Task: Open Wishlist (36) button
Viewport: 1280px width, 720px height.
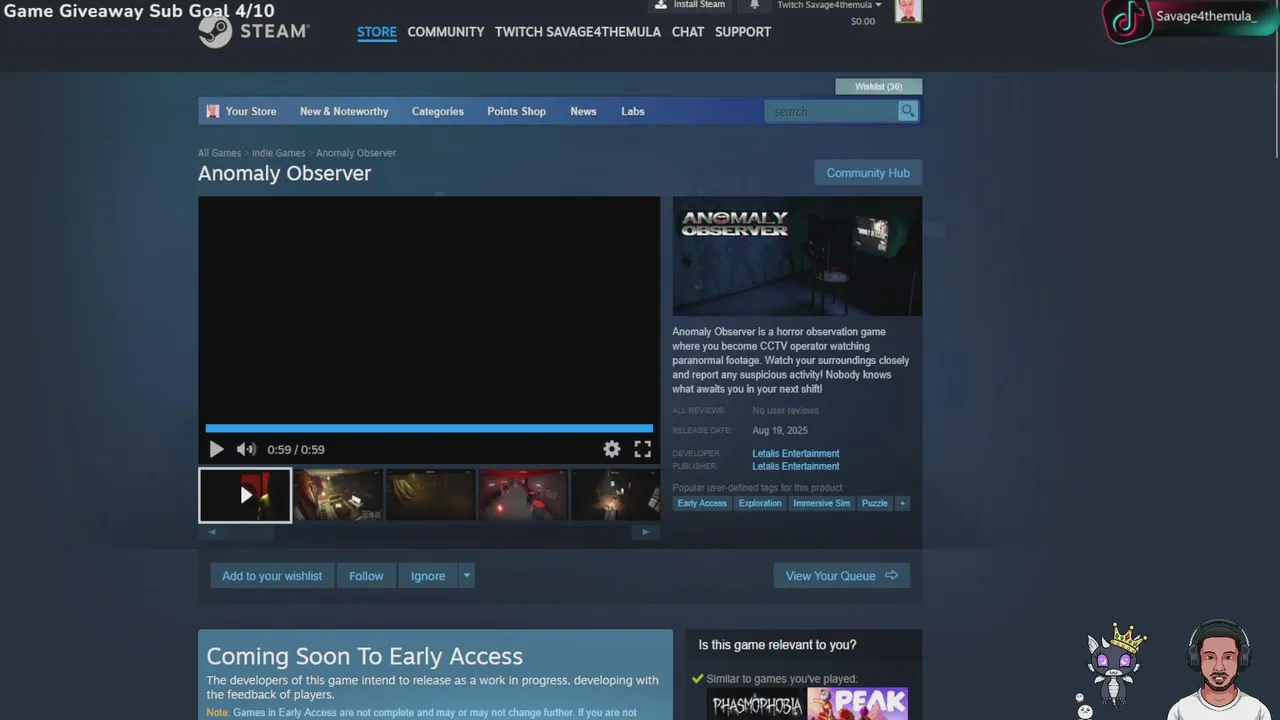Action: (x=878, y=86)
